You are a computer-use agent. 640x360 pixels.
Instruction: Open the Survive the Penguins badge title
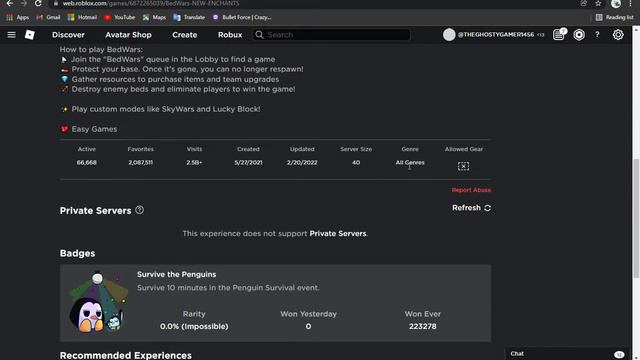point(176,274)
